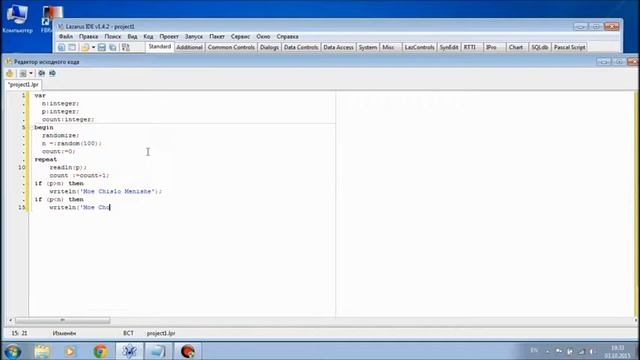Viewport: 640px width, 360px height.
Task: Open the Вид menu
Action: click(x=132, y=37)
